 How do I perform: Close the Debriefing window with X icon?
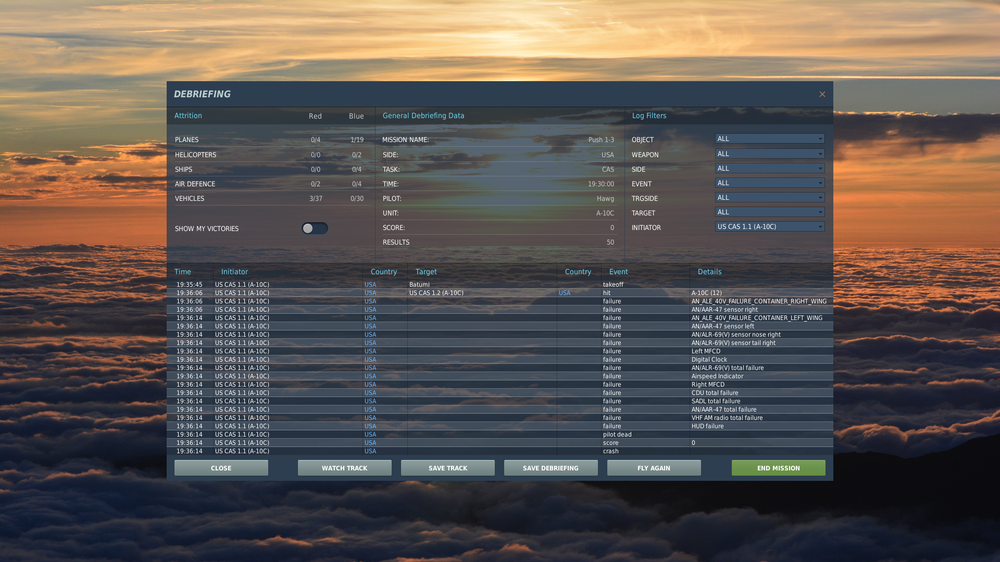822,94
